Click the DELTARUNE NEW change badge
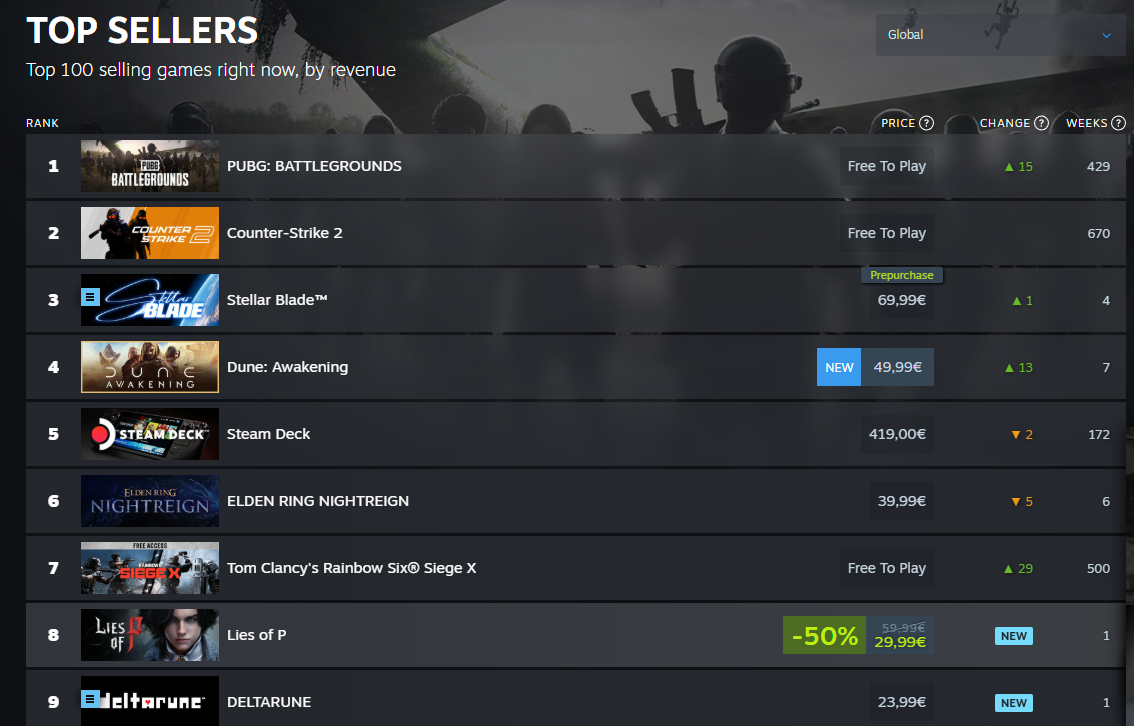Image resolution: width=1134 pixels, height=726 pixels. tap(1013, 703)
